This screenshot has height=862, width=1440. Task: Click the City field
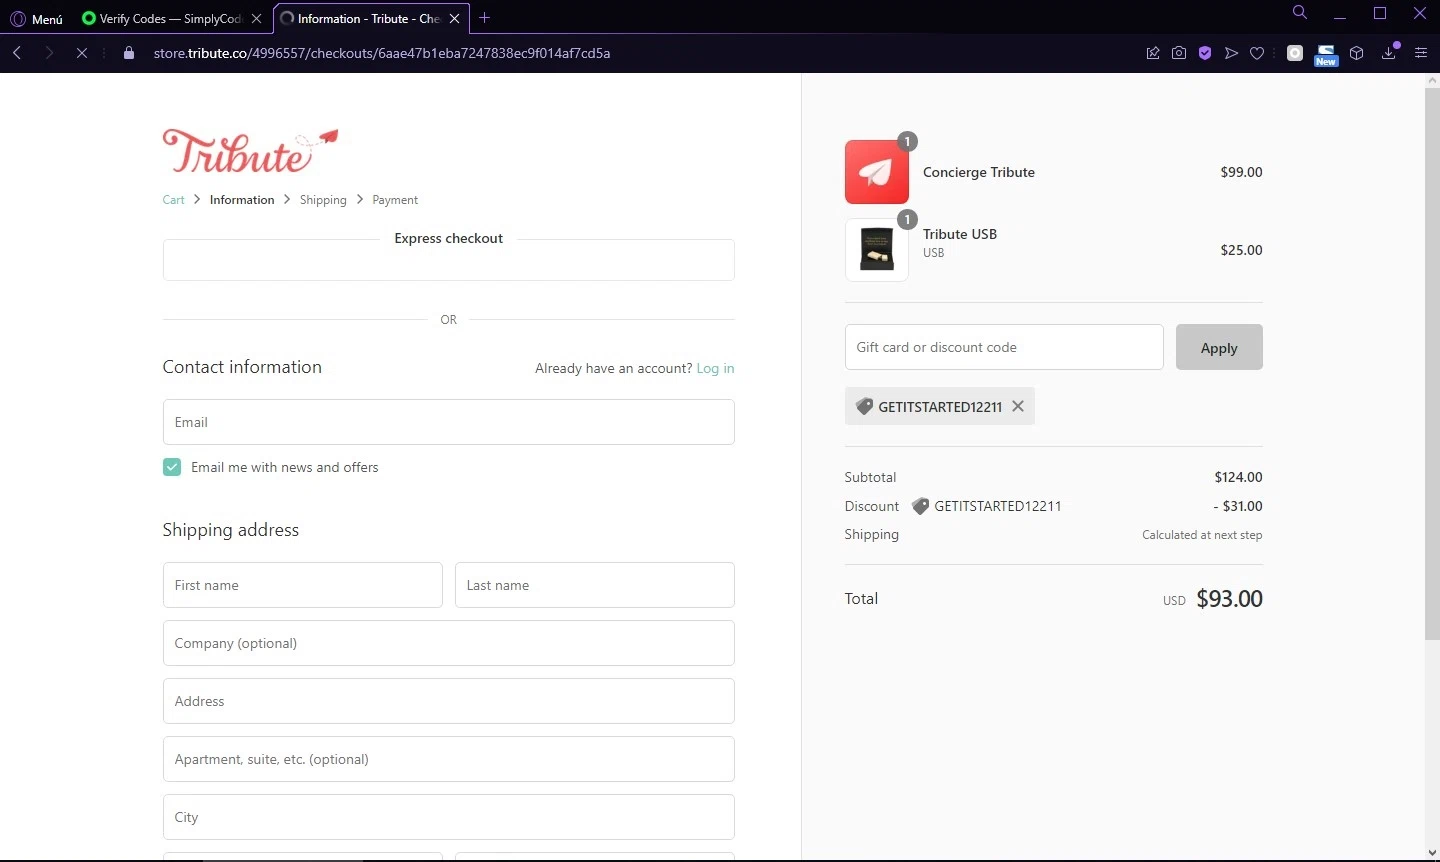click(448, 817)
